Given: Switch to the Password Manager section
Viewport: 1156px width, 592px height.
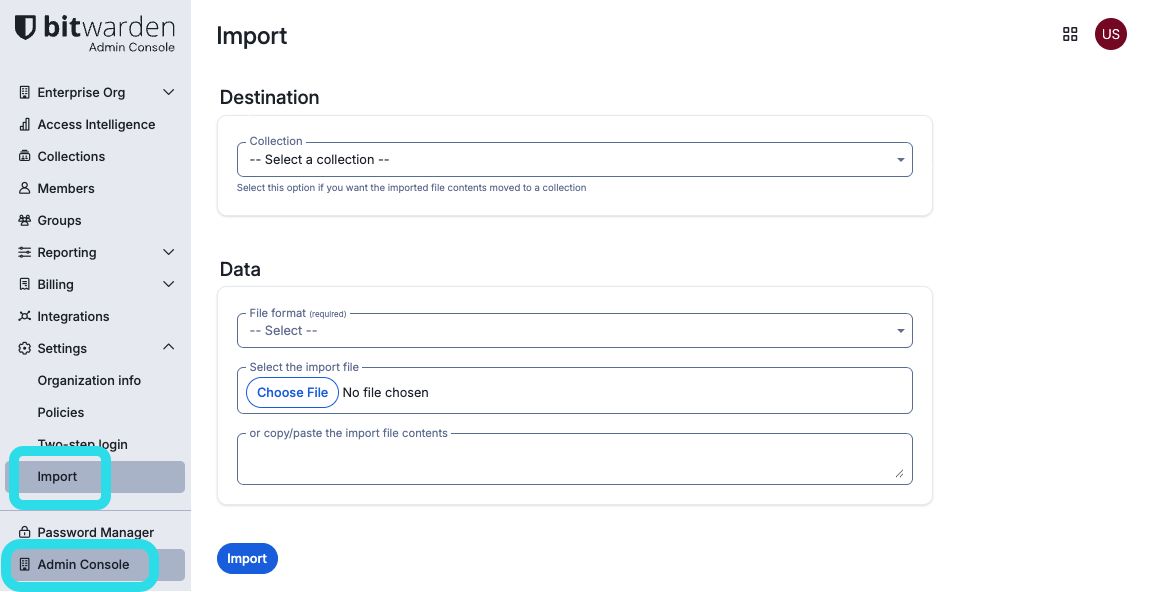Looking at the screenshot, I should [x=94, y=532].
